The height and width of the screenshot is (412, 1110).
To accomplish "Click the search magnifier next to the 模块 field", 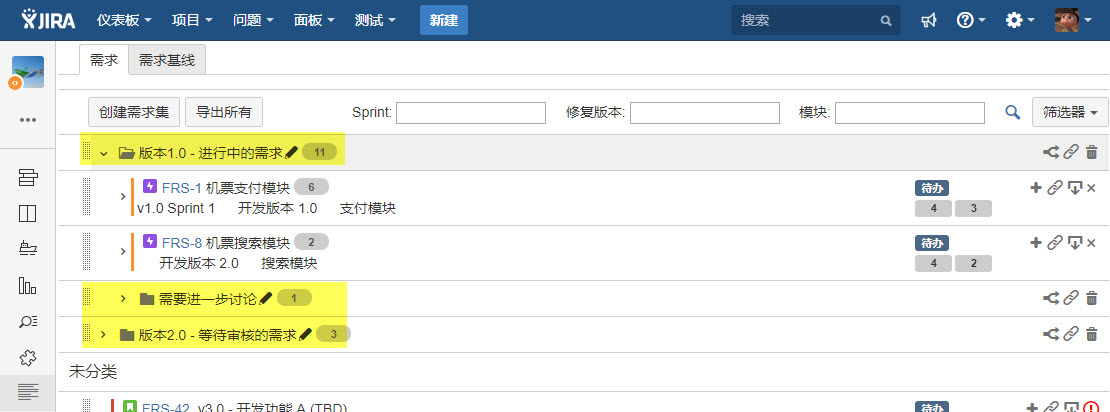I will (1012, 113).
